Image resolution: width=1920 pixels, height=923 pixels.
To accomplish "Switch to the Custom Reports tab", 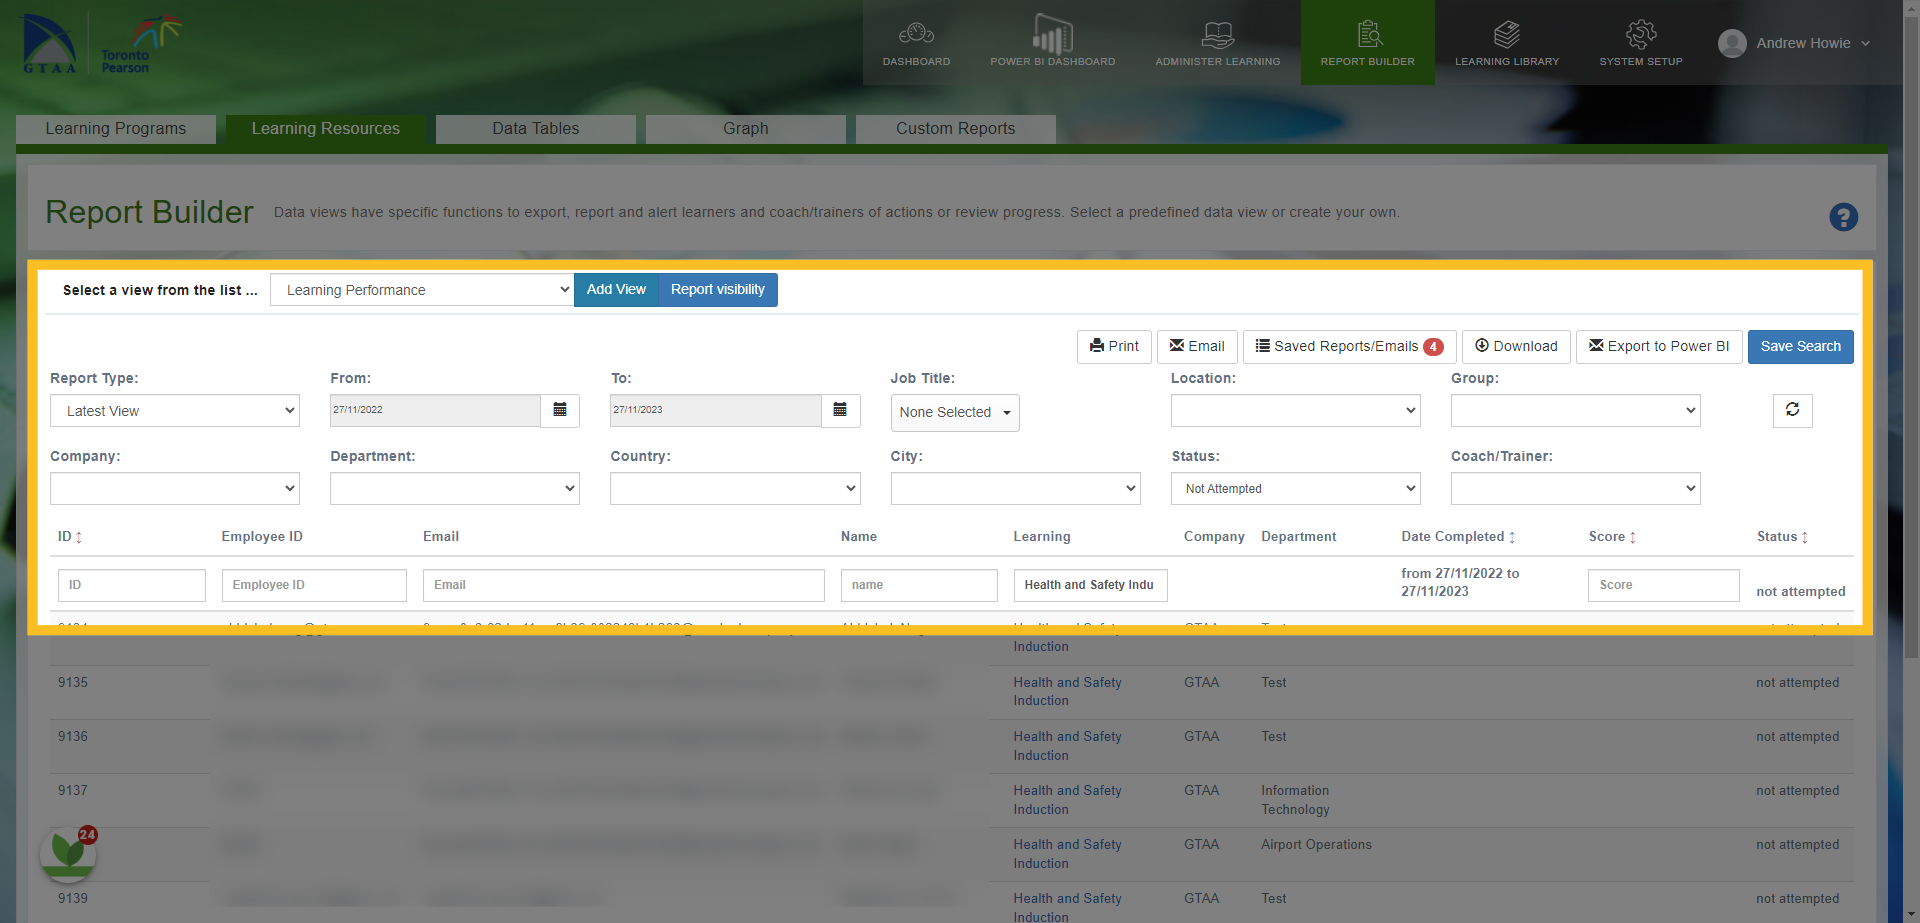I will pyautogui.click(x=956, y=129).
